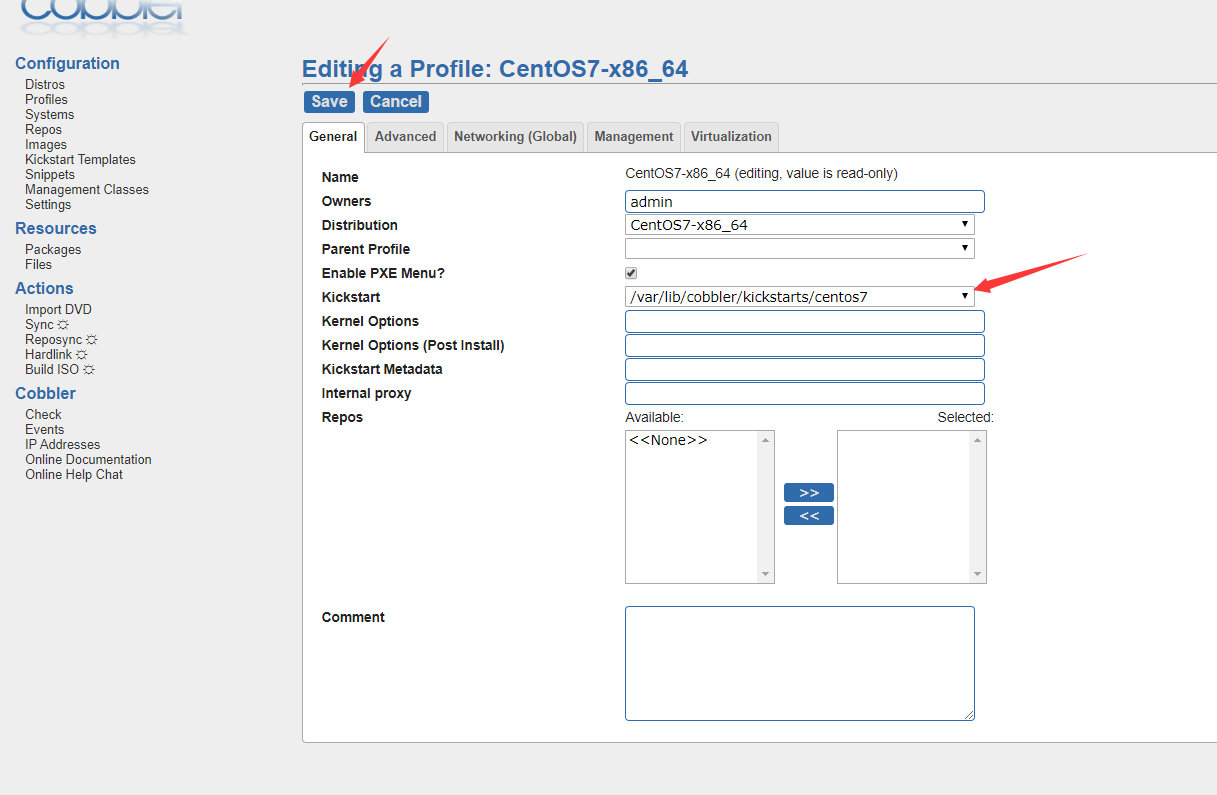Click the gear icon beside Build ISO
Image resolution: width=1217 pixels, height=795 pixels.
pyautogui.click(x=89, y=370)
